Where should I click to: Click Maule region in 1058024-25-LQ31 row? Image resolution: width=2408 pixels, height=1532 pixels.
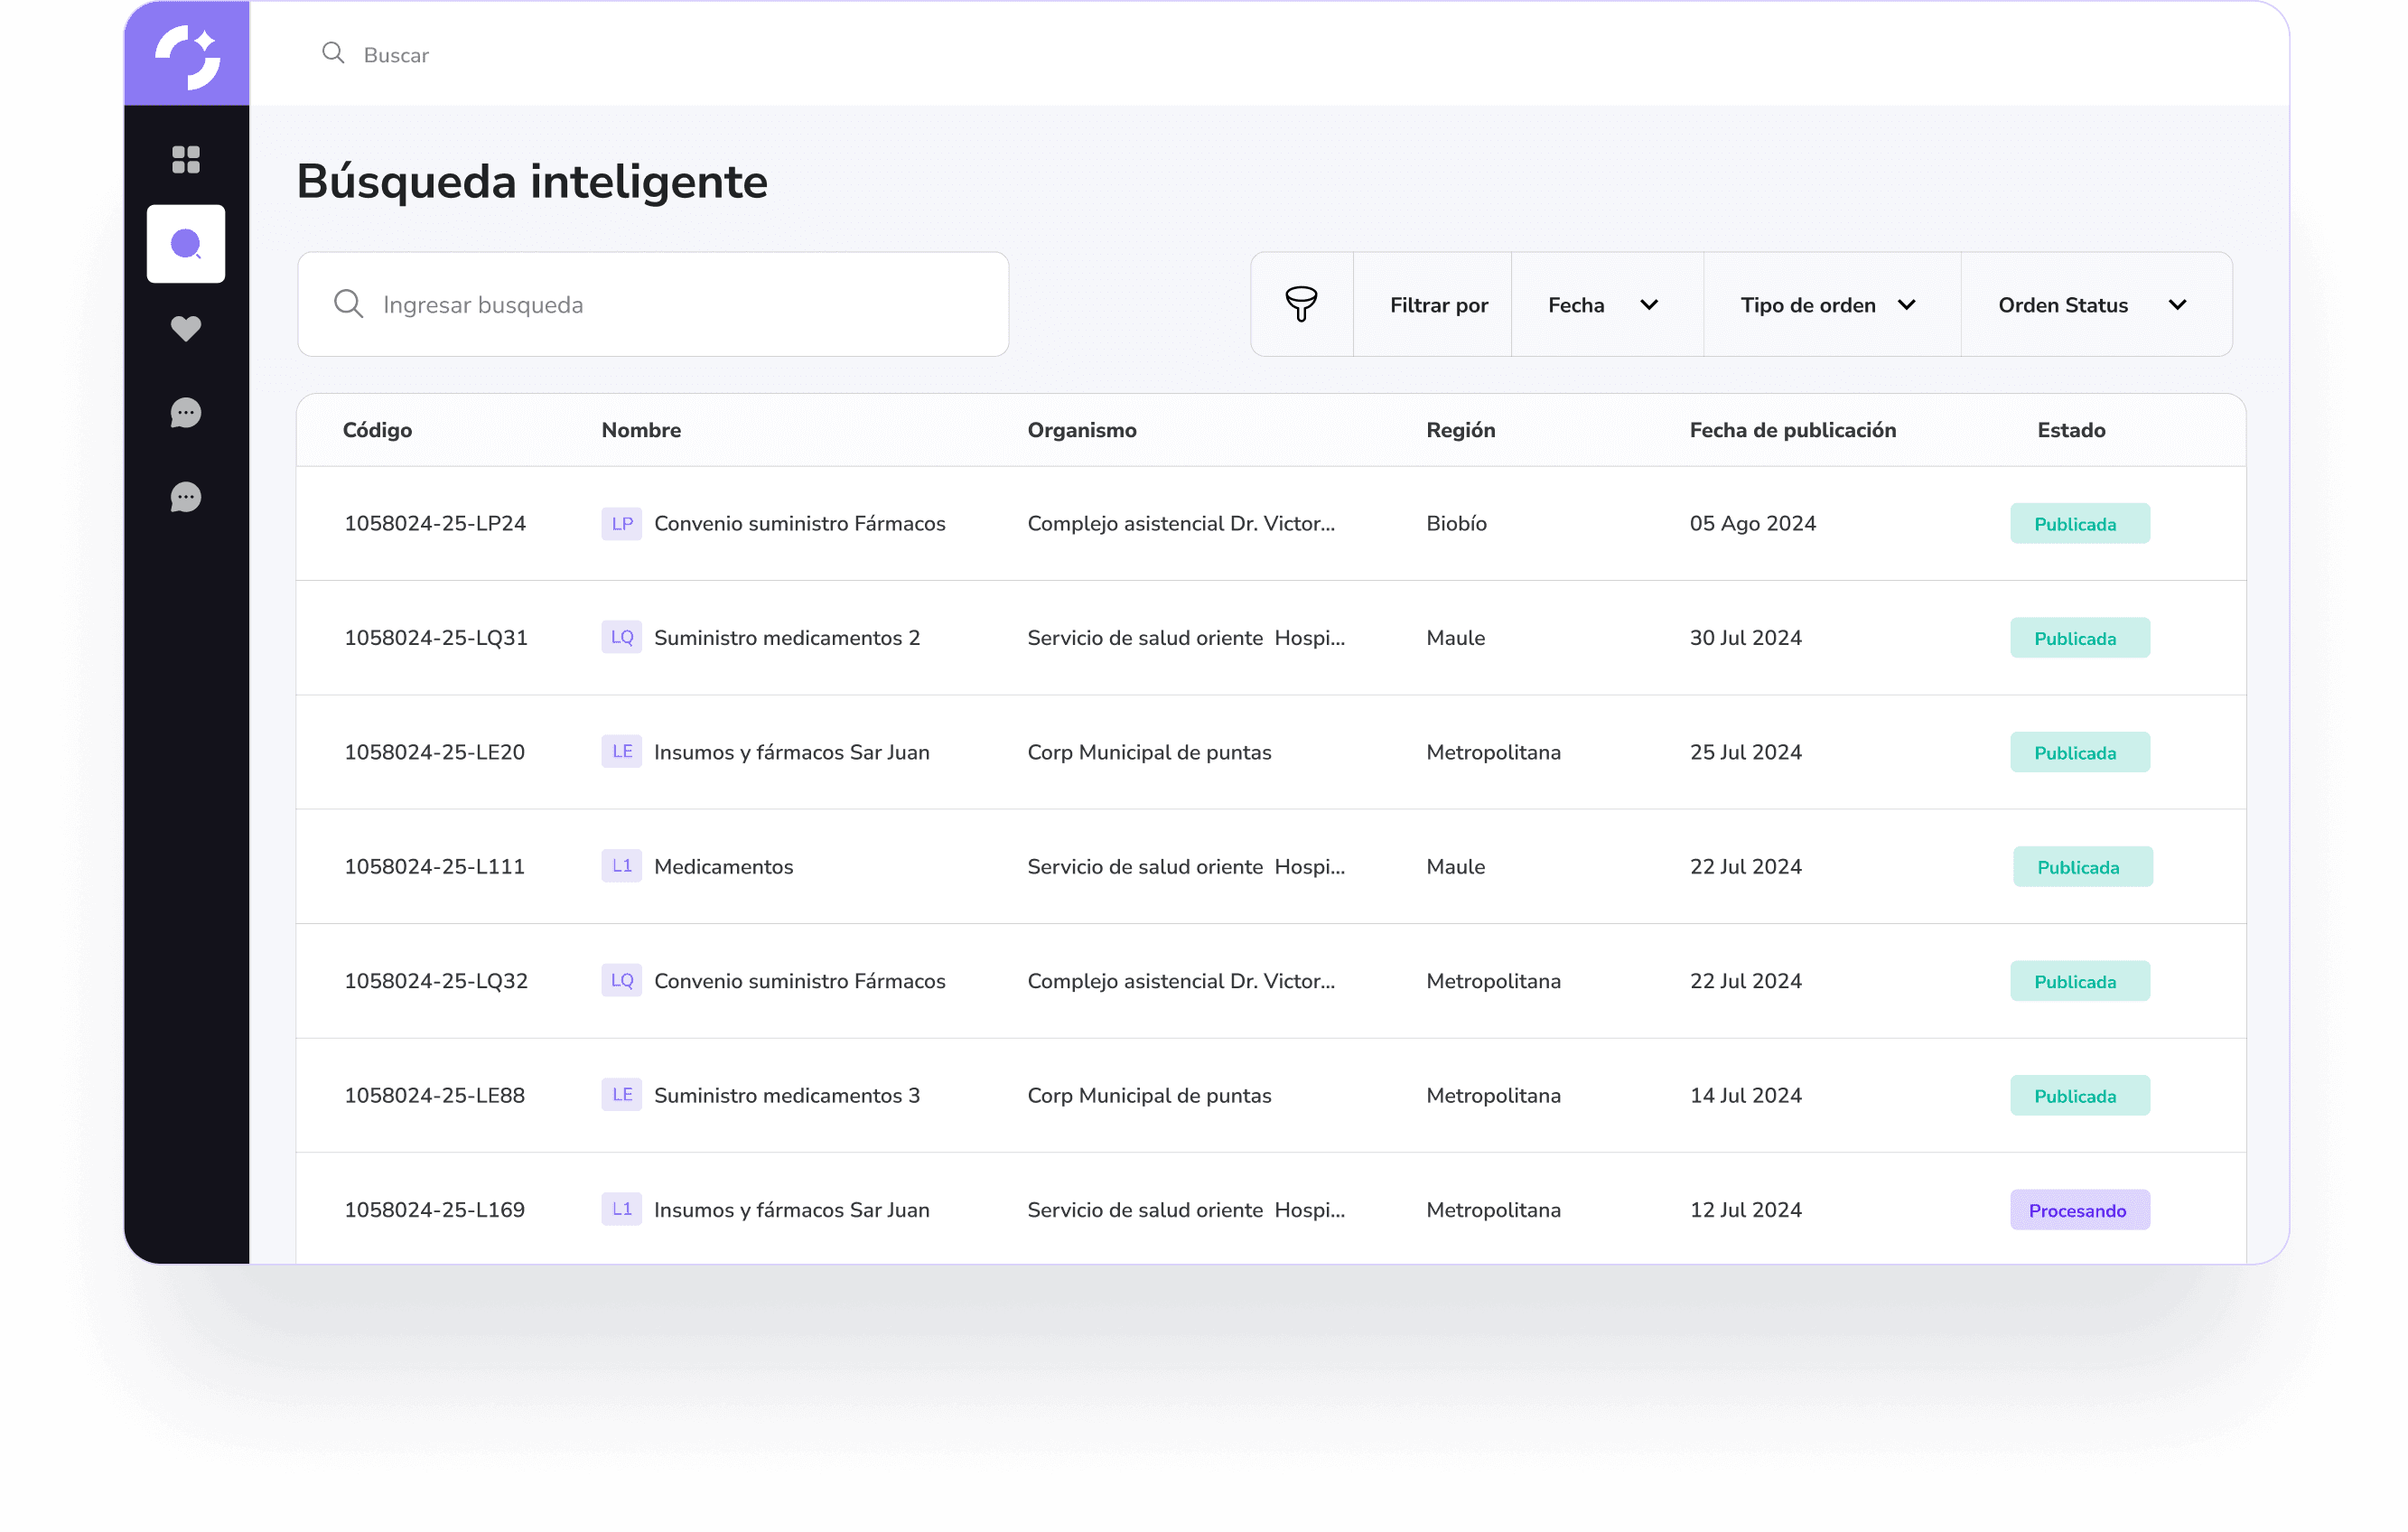1455,637
